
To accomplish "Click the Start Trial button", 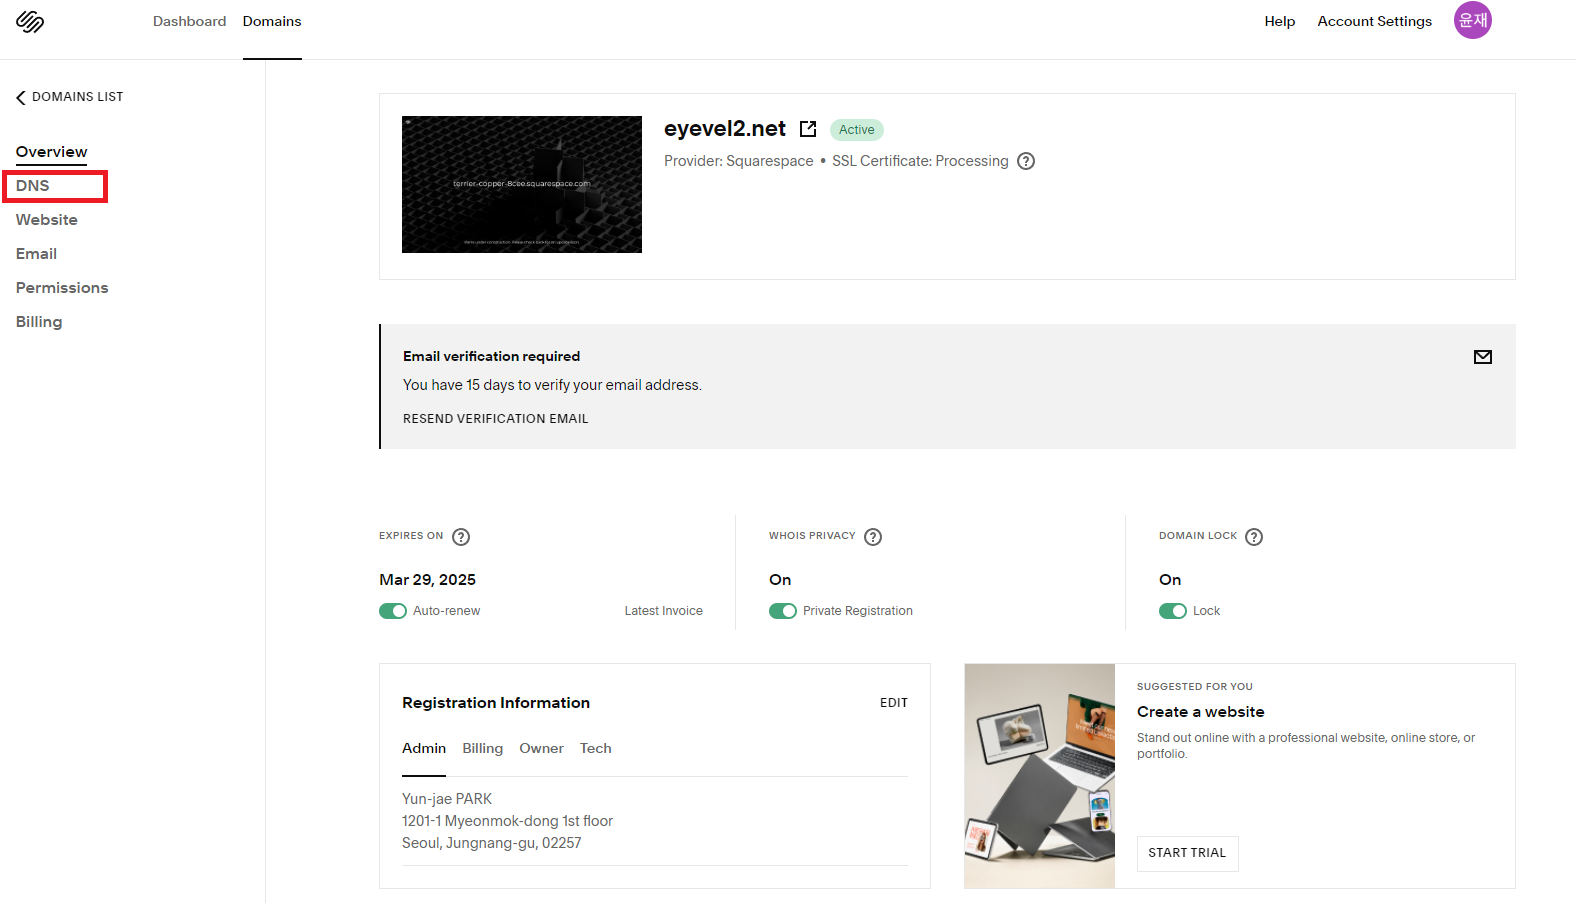I will 1187,853.
